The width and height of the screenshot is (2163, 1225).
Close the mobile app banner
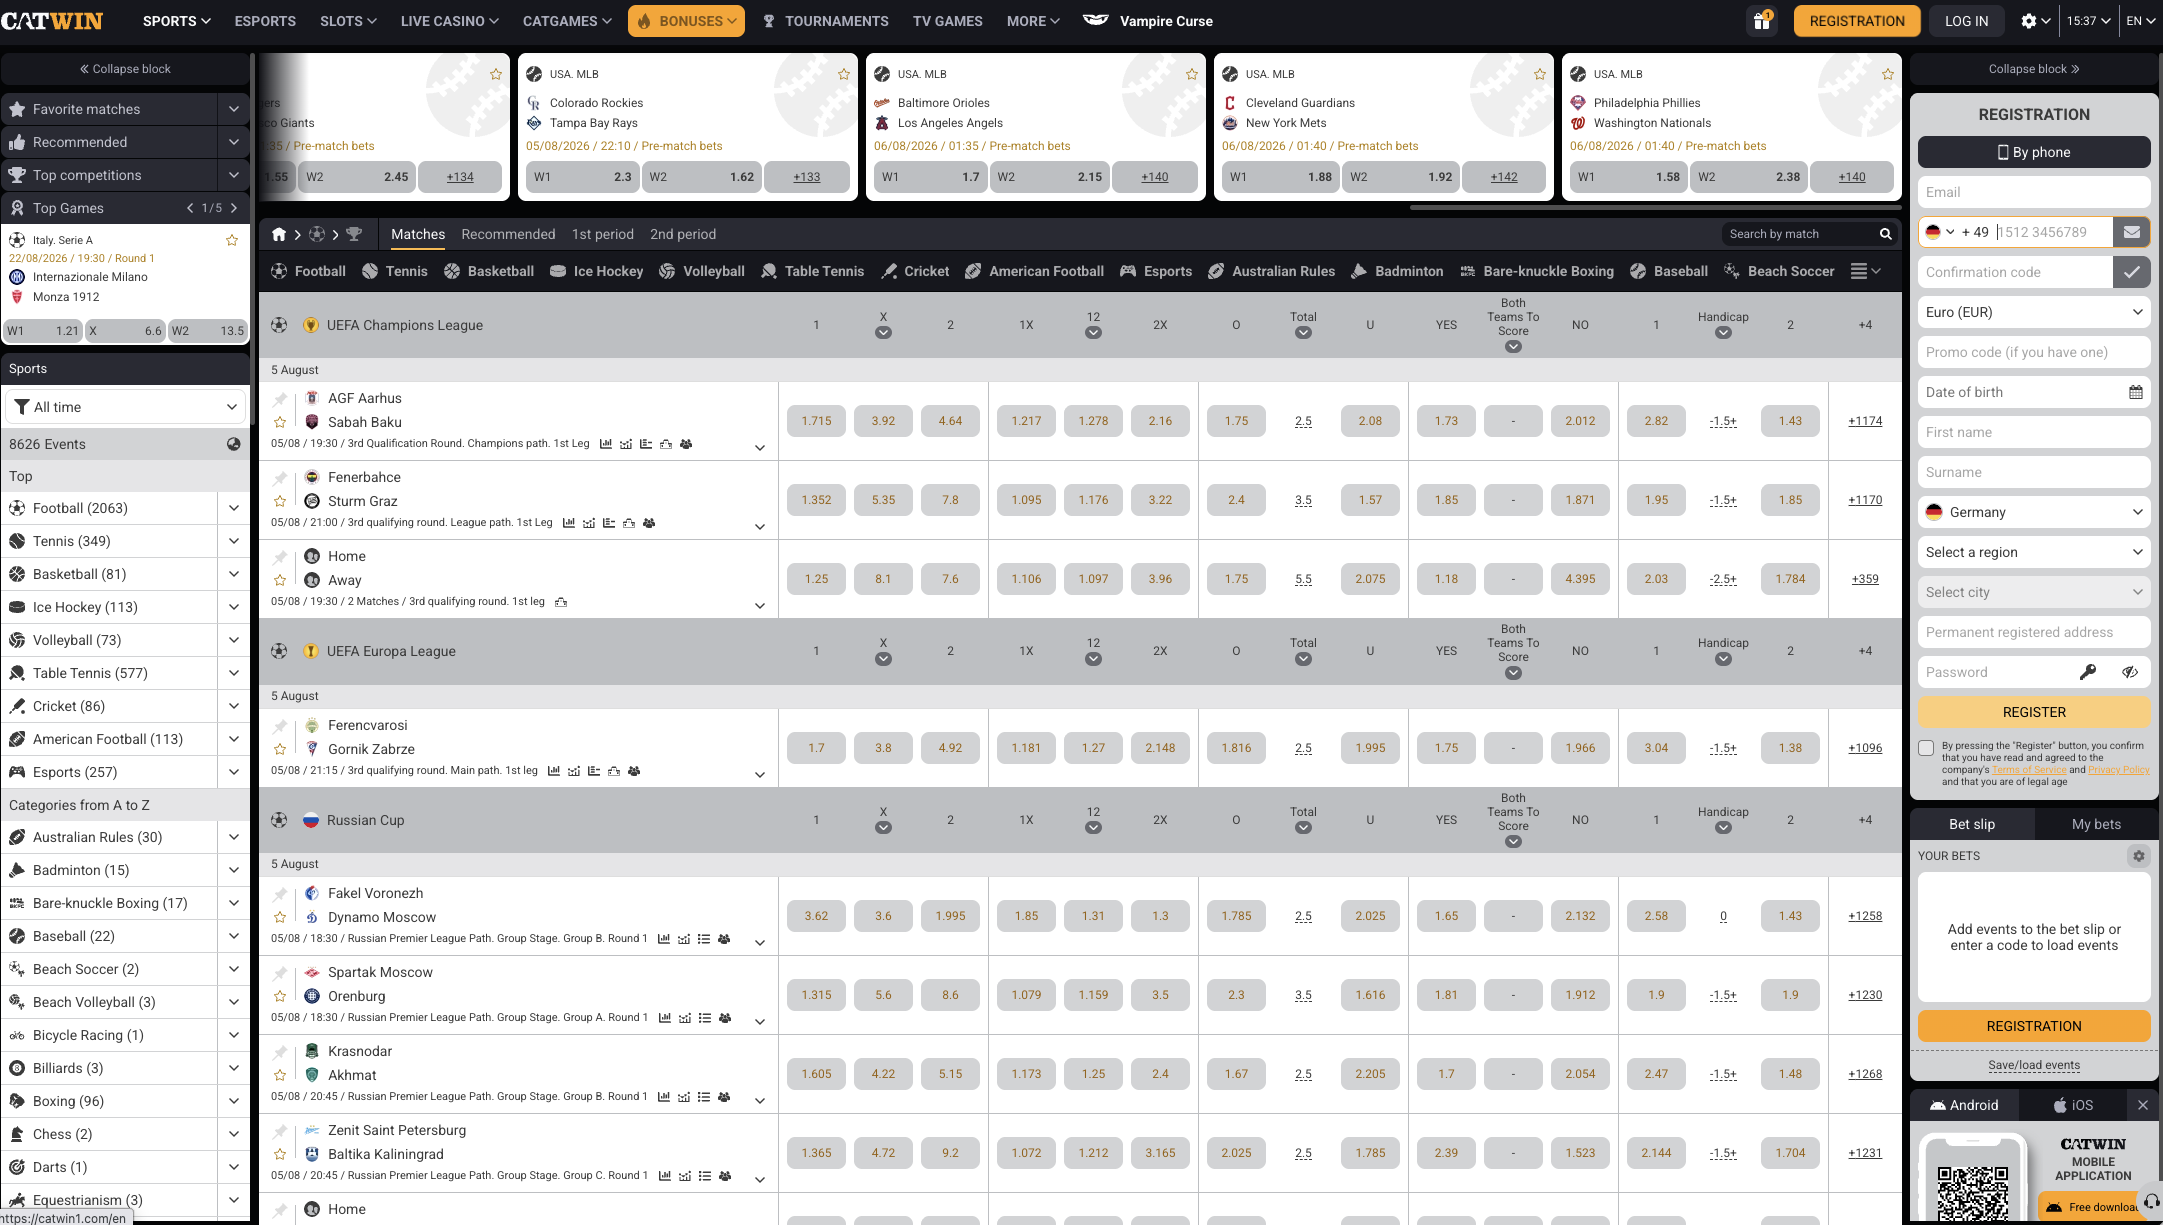pyautogui.click(x=2143, y=1105)
